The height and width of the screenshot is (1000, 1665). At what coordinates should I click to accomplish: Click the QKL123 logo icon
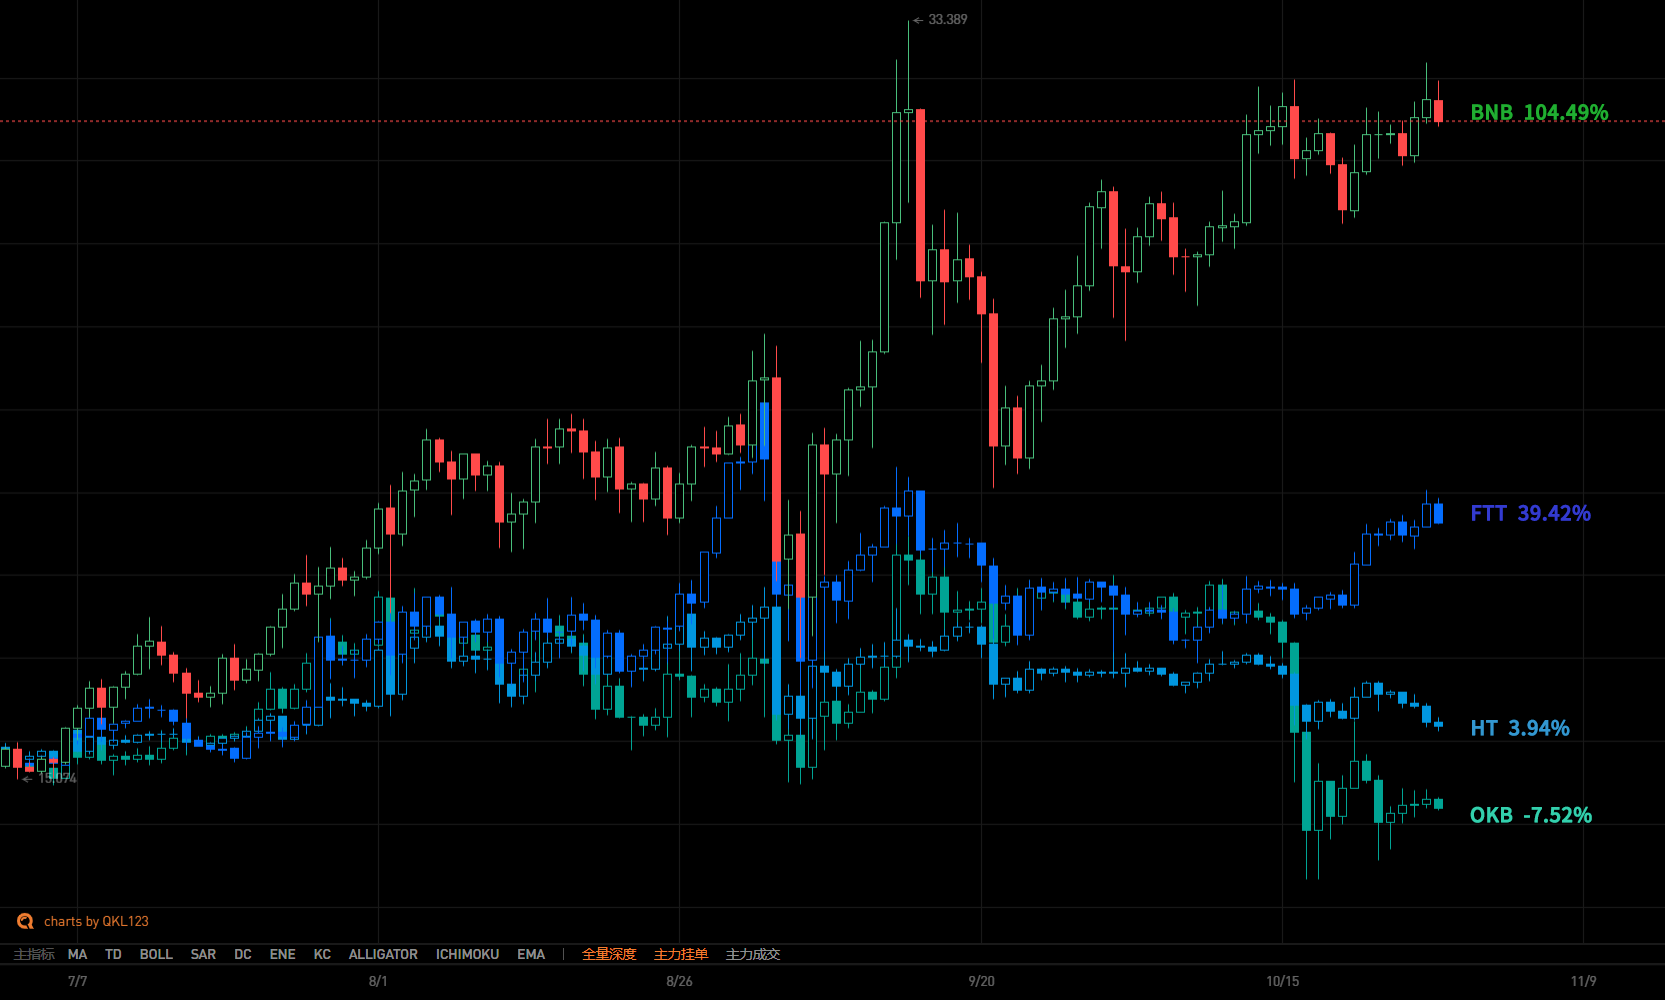pyautogui.click(x=25, y=921)
